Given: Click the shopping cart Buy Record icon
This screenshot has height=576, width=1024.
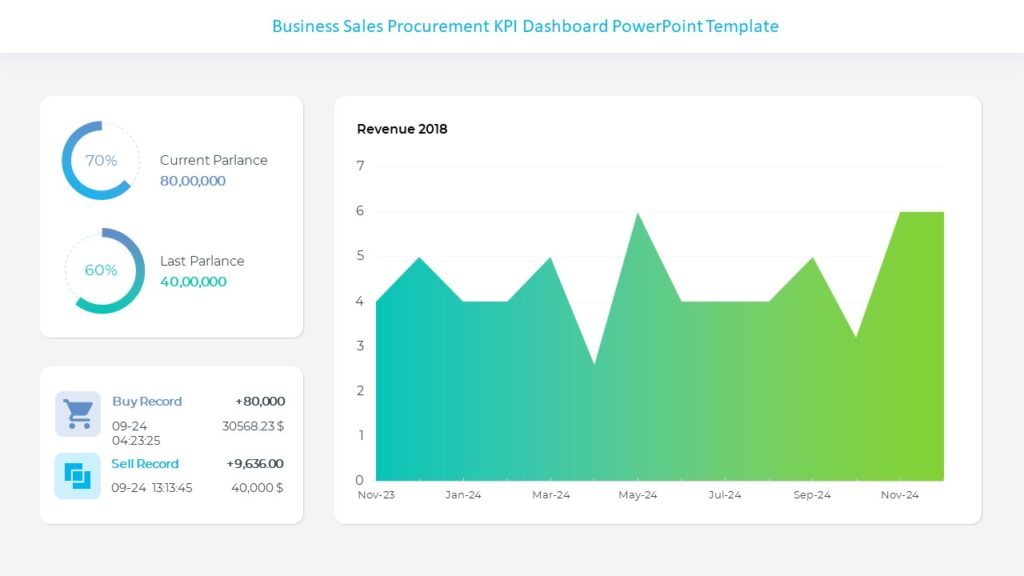Looking at the screenshot, I should click(78, 413).
